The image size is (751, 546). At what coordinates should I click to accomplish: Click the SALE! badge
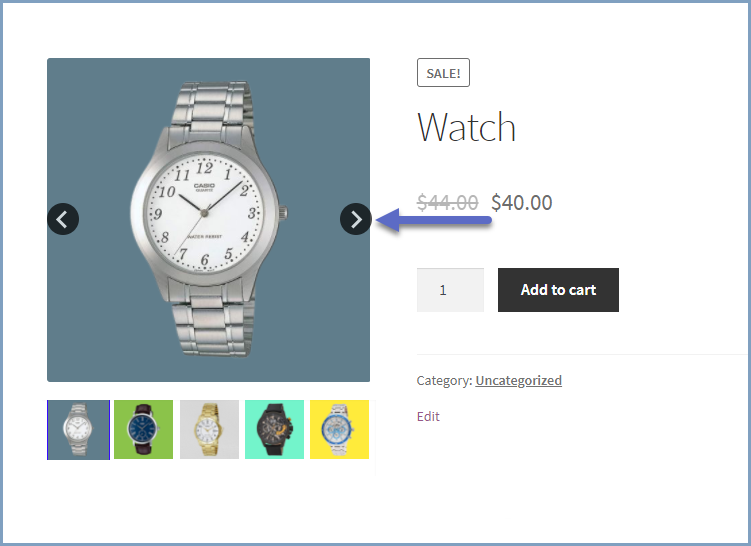tap(444, 73)
